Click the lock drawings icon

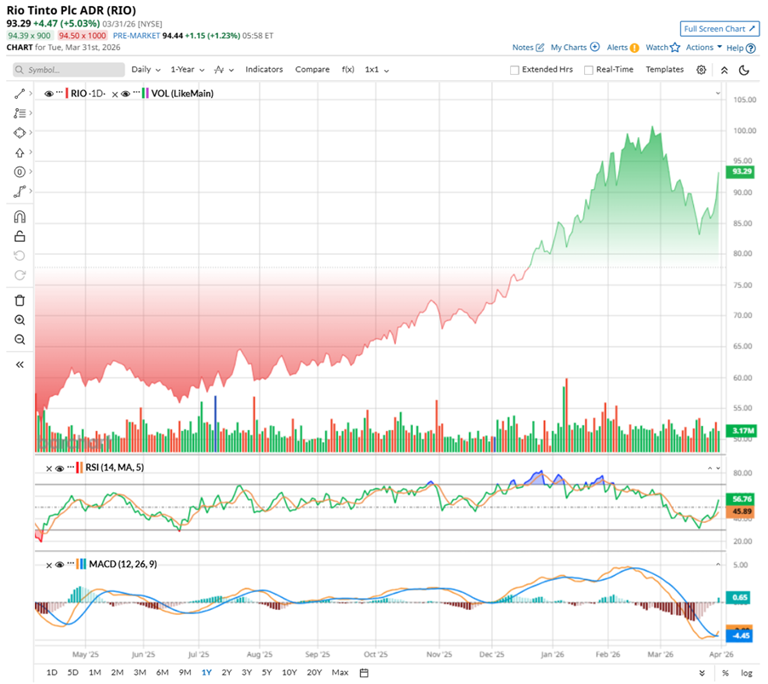(x=20, y=237)
